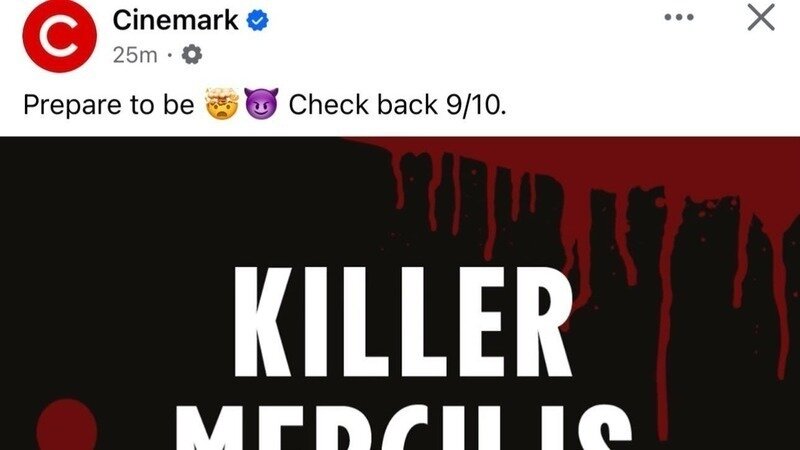Click the white C inside the logo

point(59,36)
